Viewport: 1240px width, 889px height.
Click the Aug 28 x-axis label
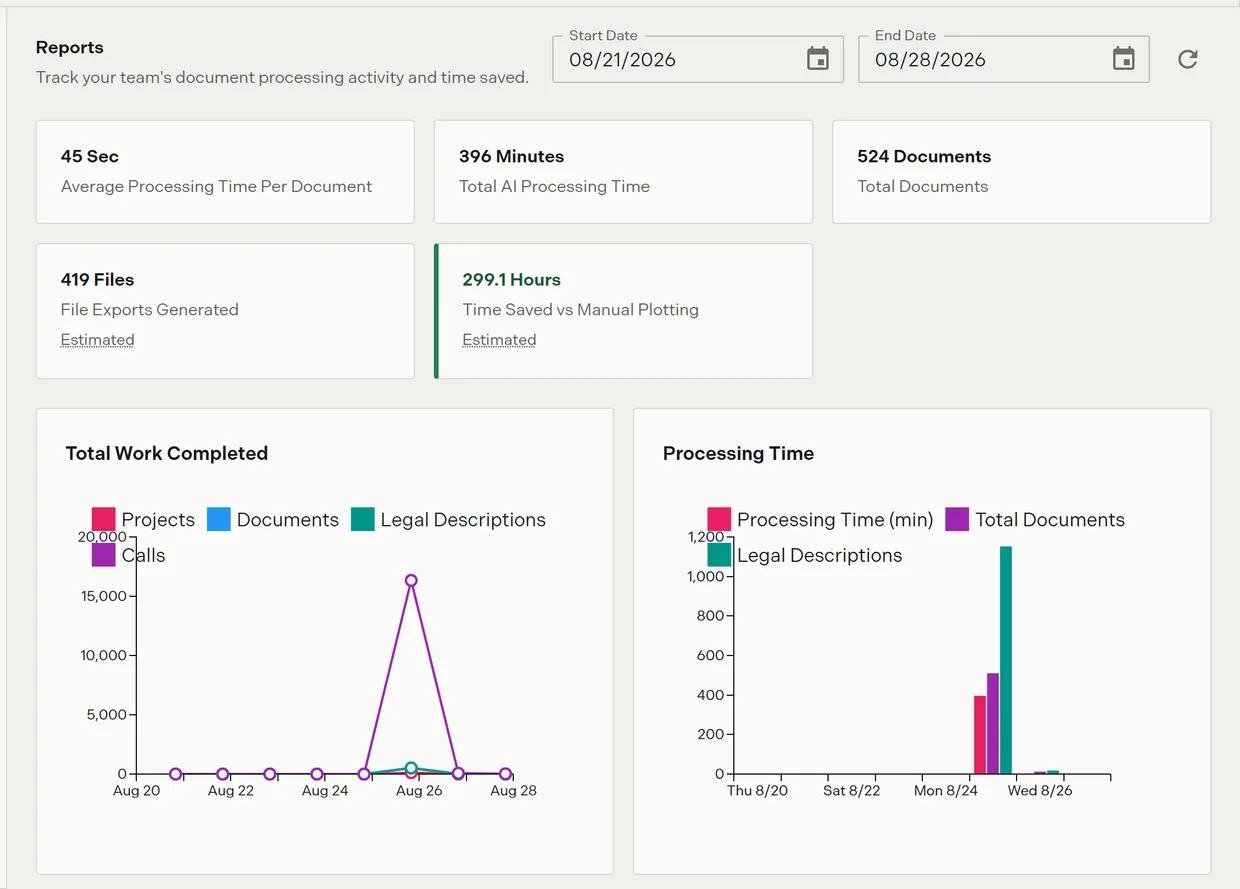[x=513, y=790]
